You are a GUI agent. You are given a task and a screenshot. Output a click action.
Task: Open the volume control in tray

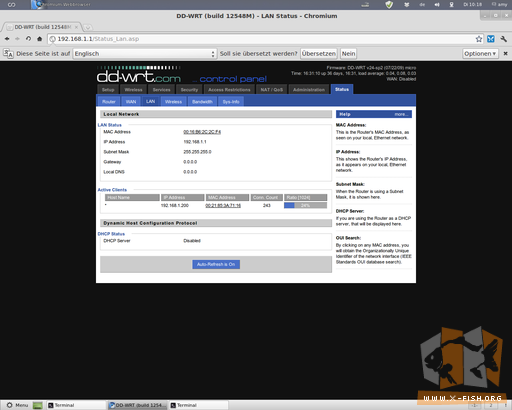(437, 5)
